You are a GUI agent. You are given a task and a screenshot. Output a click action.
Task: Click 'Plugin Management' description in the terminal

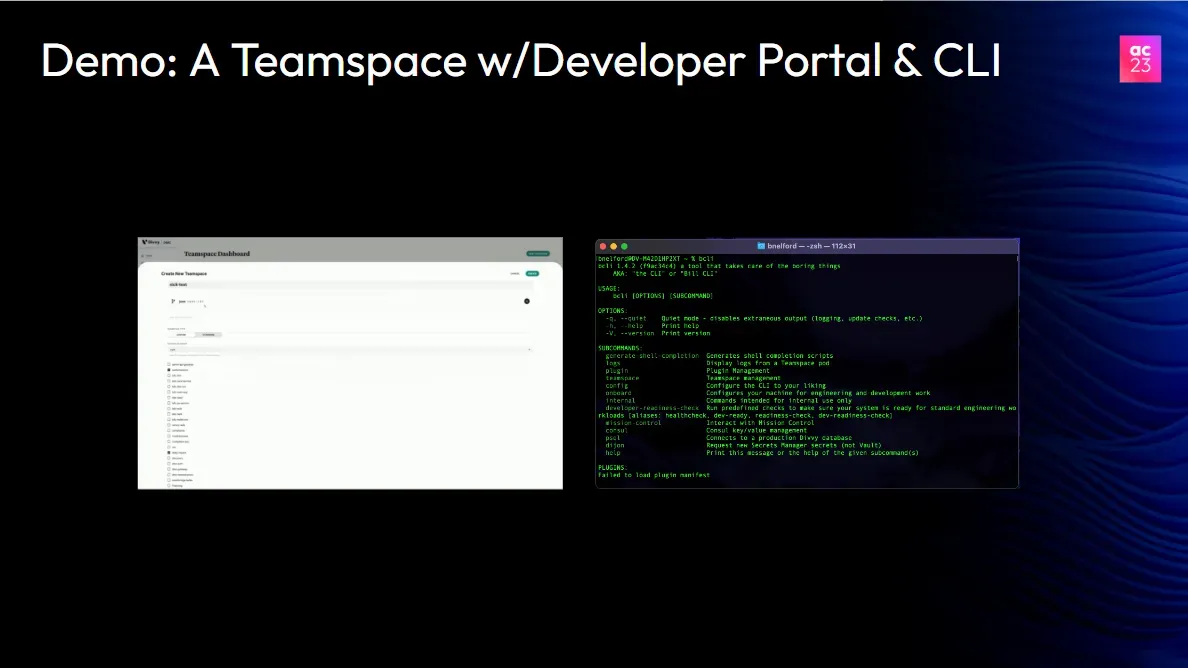coord(738,370)
